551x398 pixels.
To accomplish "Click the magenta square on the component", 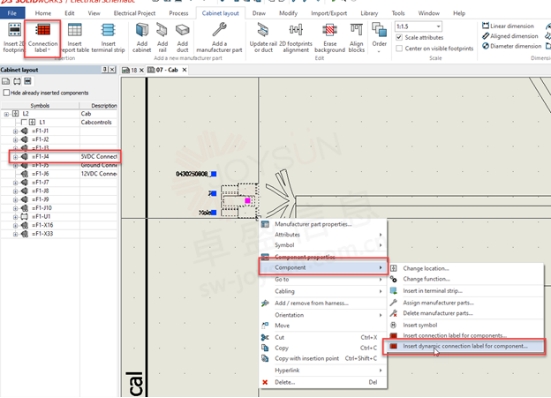I will tap(247, 201).
